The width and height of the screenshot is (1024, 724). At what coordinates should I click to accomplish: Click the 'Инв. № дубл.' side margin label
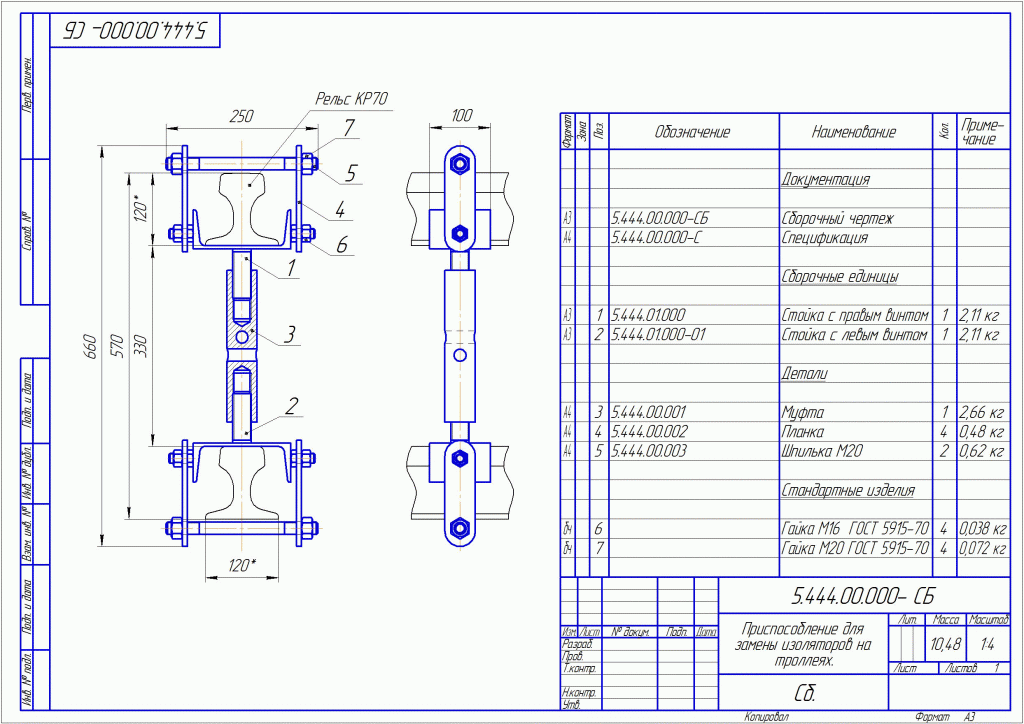27,472
